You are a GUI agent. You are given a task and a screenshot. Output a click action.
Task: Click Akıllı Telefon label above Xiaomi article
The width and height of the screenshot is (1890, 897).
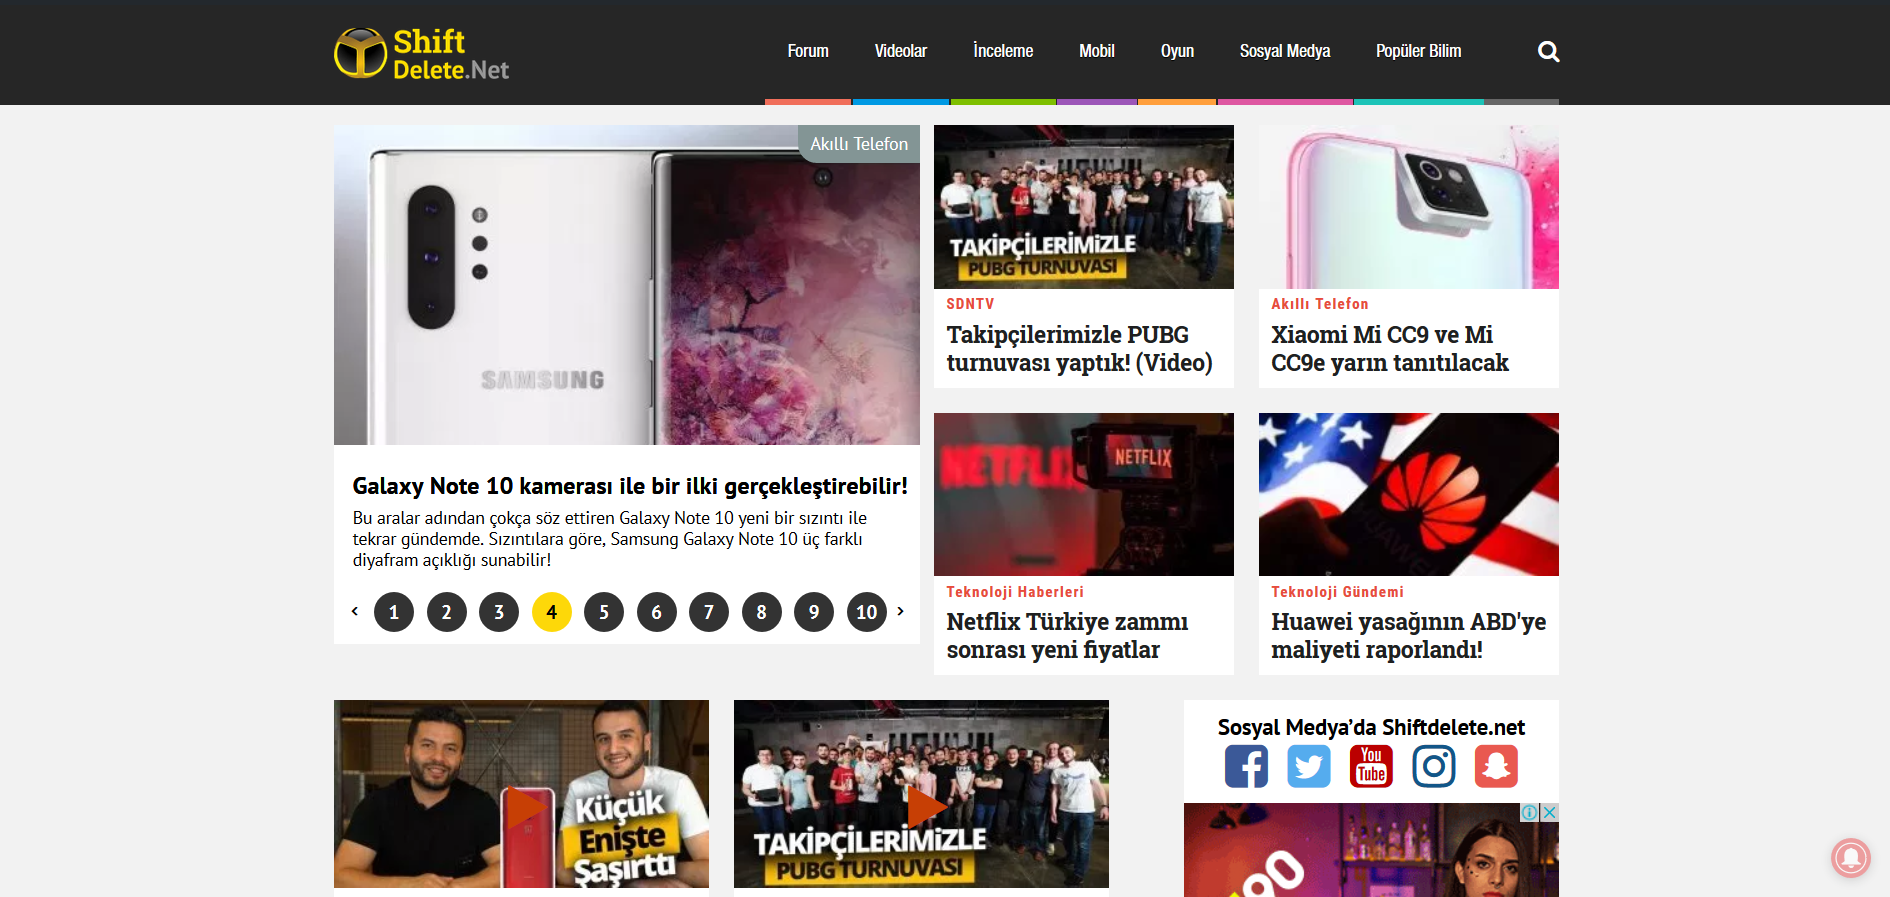pos(1319,304)
